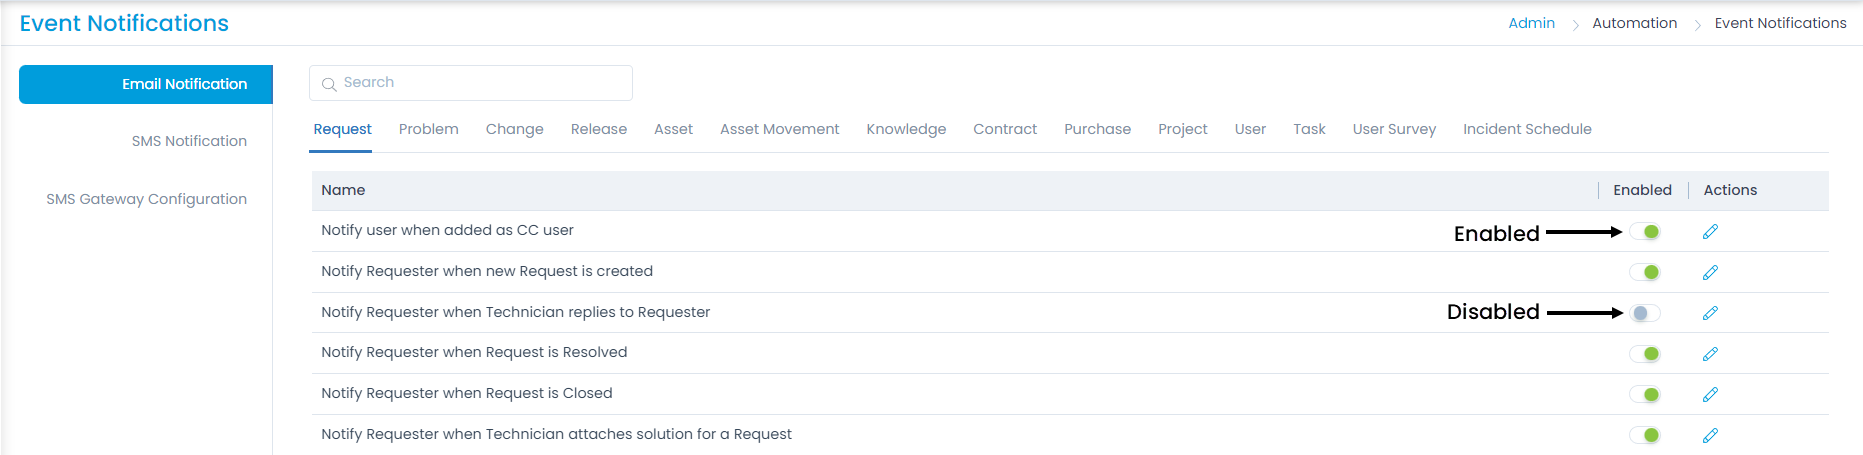
Task: Edit 'Technician attaches solution for a Request' notification
Action: coord(1710,436)
